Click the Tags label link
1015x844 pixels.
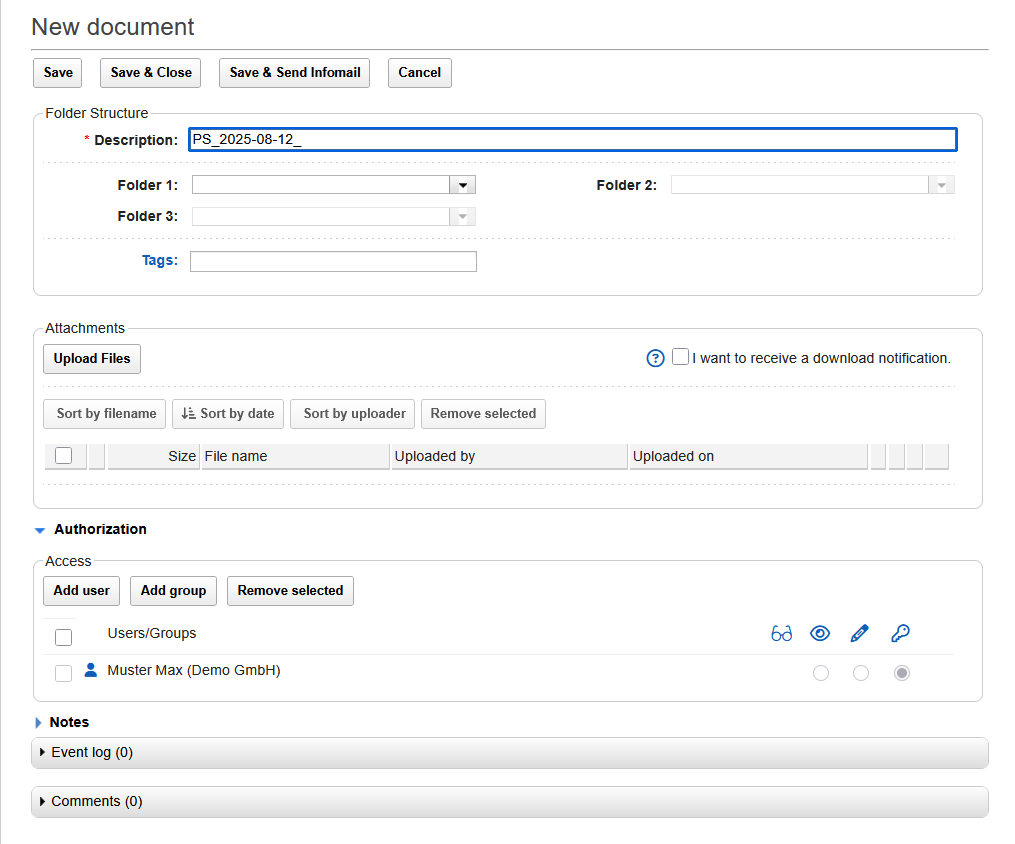[159, 260]
